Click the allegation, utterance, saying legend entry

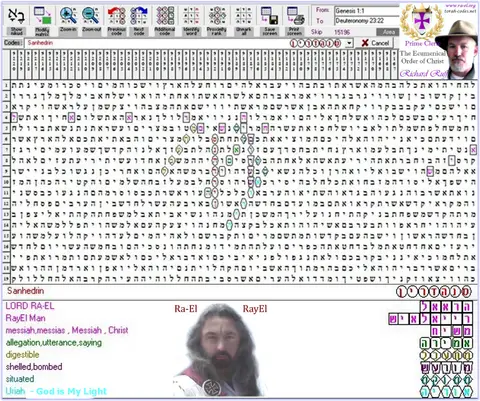54,342
